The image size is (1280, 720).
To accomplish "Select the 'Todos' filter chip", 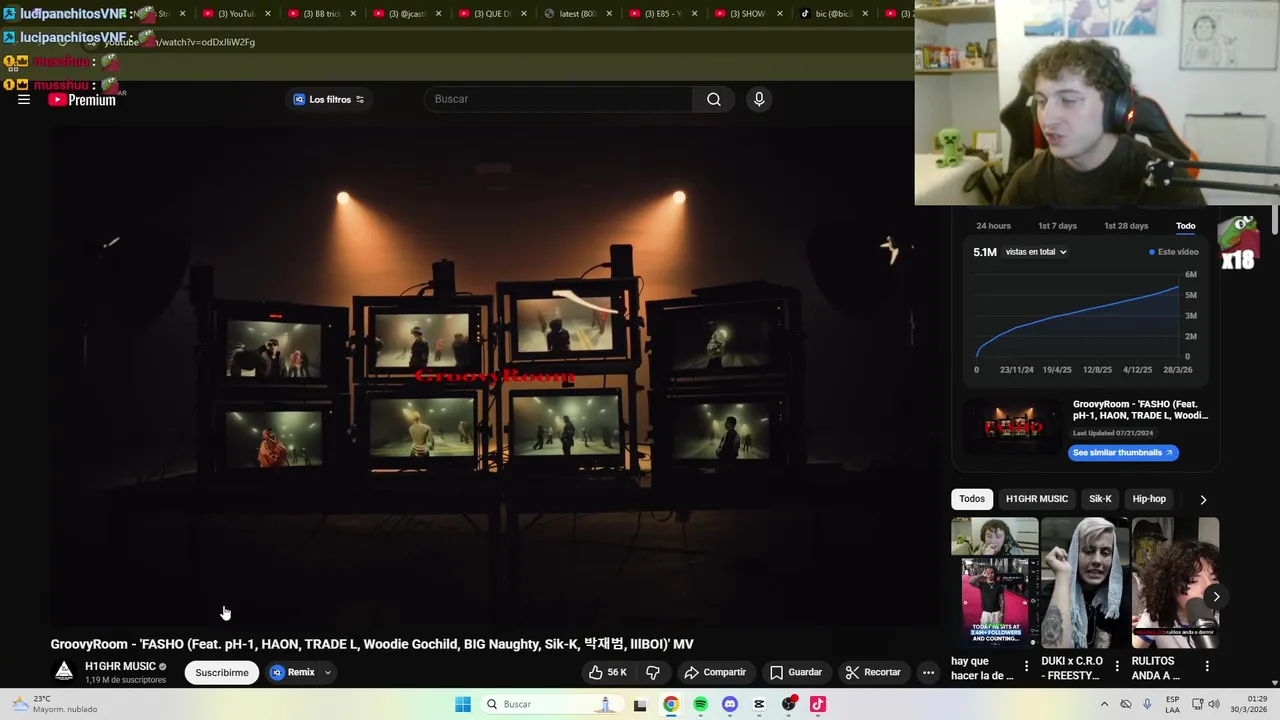I will tap(972, 499).
